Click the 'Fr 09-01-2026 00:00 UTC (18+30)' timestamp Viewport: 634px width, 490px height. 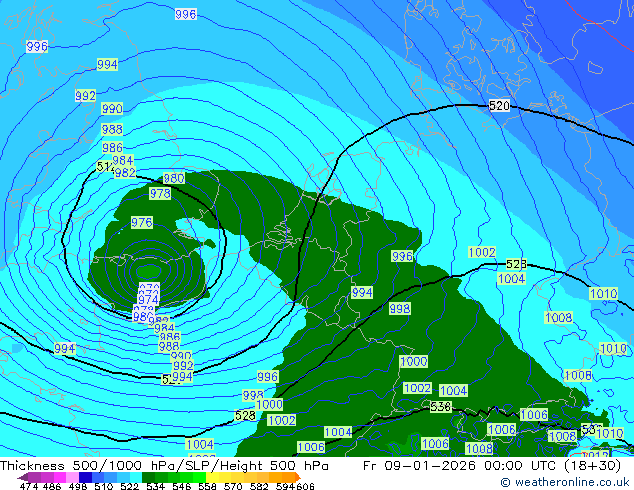pyautogui.click(x=492, y=466)
